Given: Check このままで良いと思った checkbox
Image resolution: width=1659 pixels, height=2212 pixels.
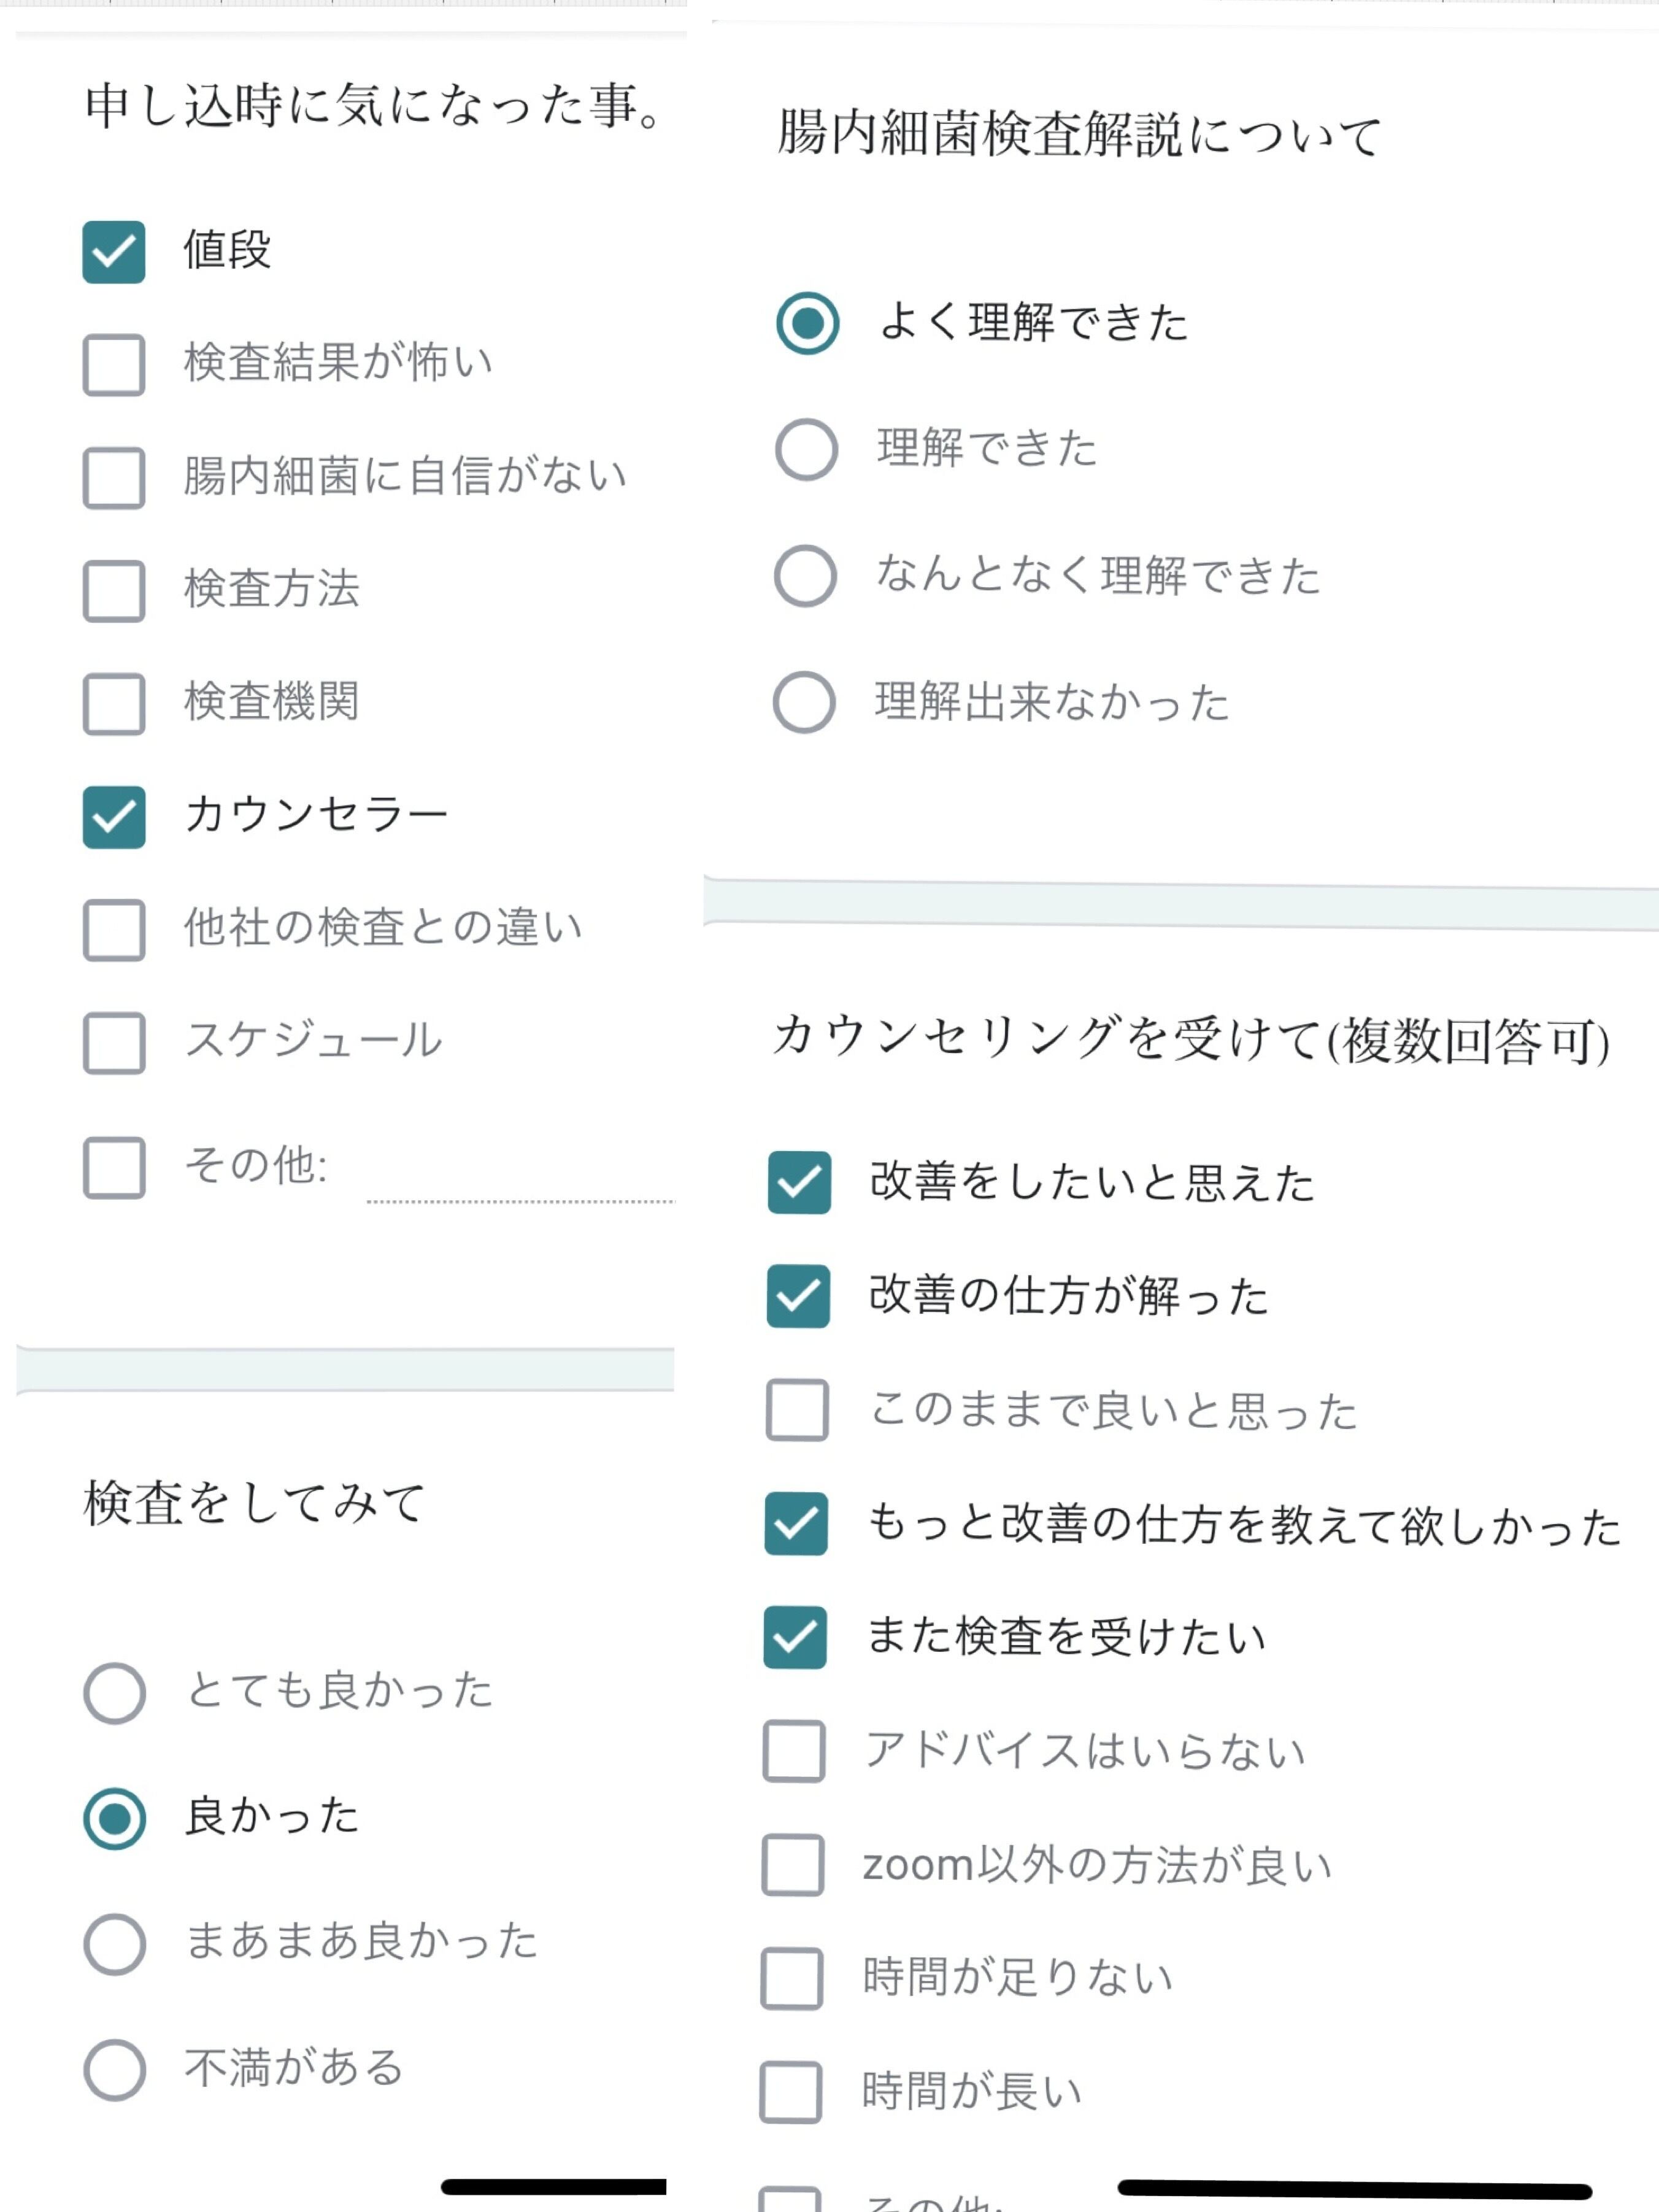Looking at the screenshot, I should click(x=797, y=1410).
